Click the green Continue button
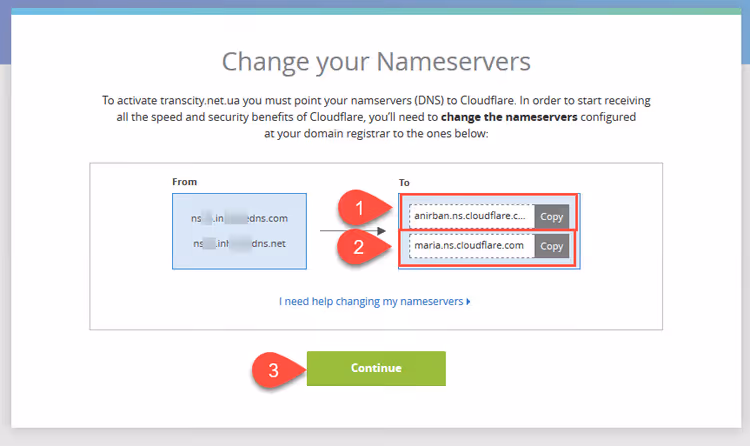 pos(376,368)
